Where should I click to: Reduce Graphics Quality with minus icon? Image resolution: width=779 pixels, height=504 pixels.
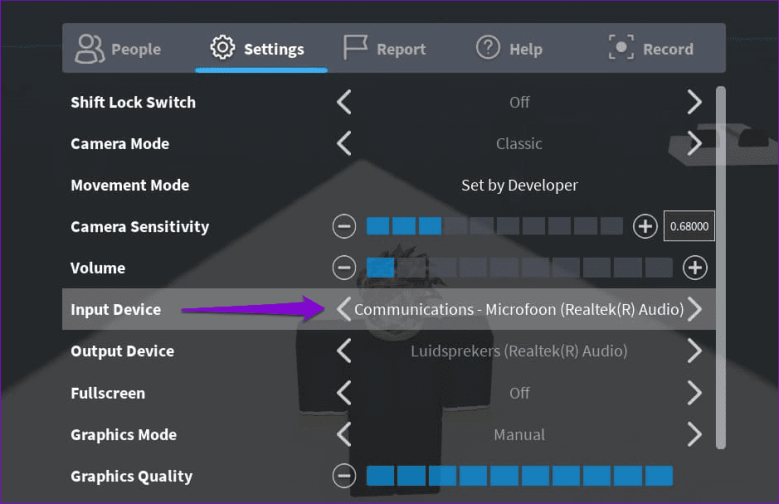click(344, 476)
